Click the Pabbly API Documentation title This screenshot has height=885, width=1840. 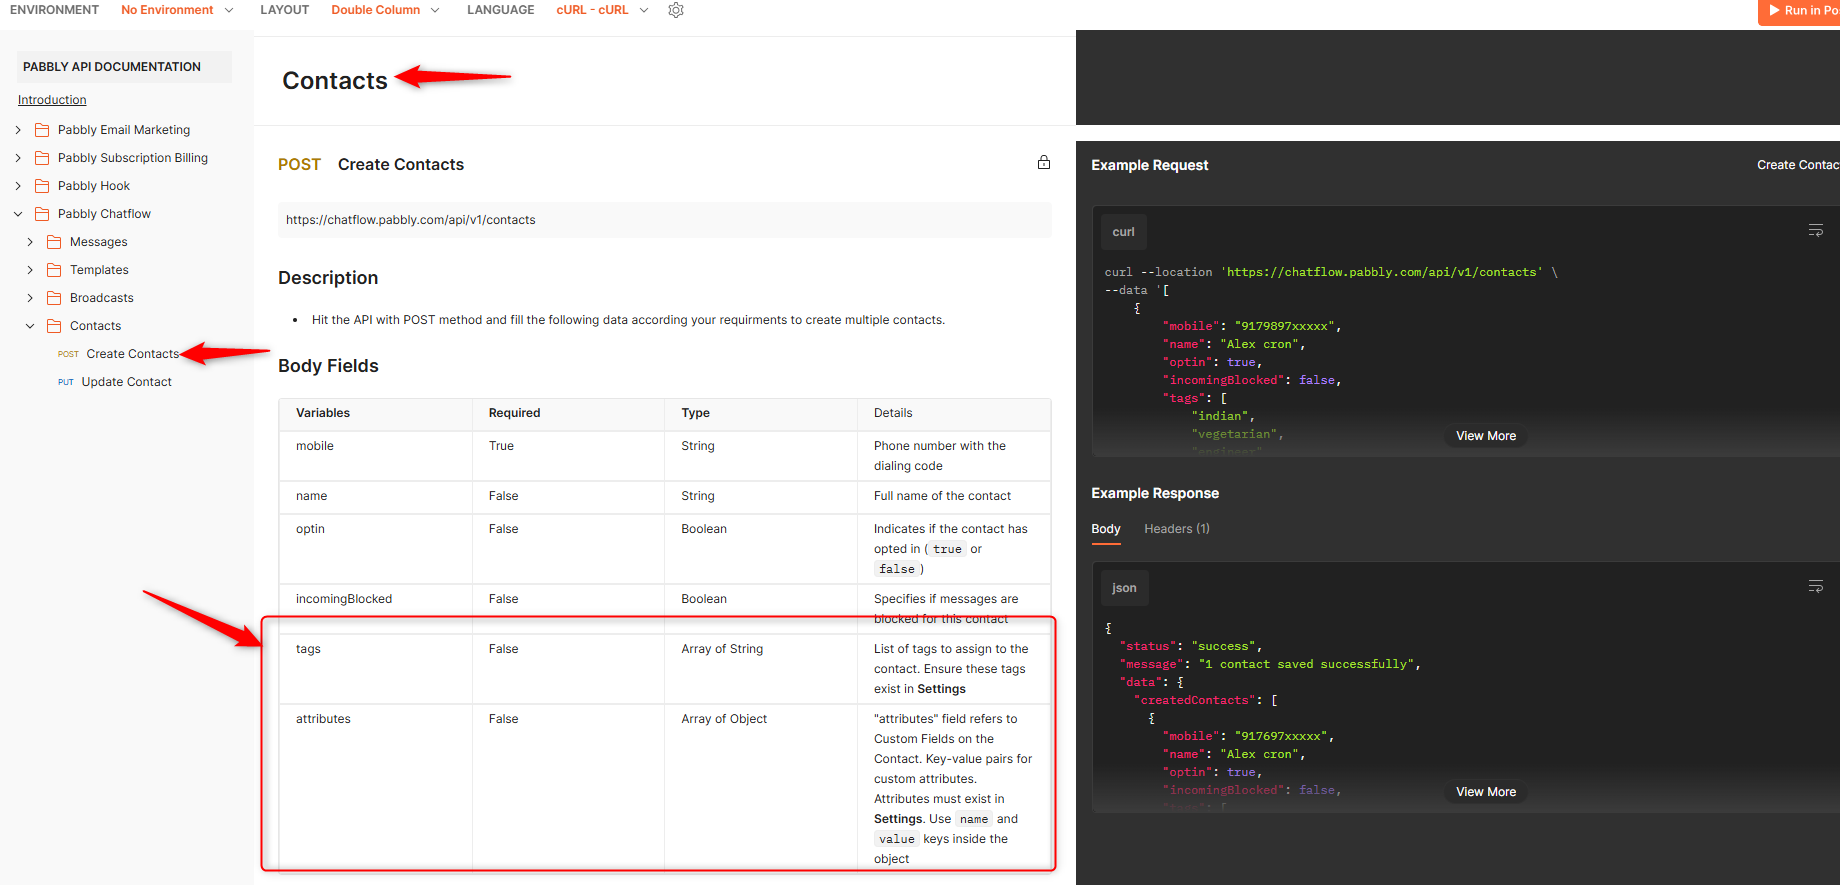tap(112, 67)
